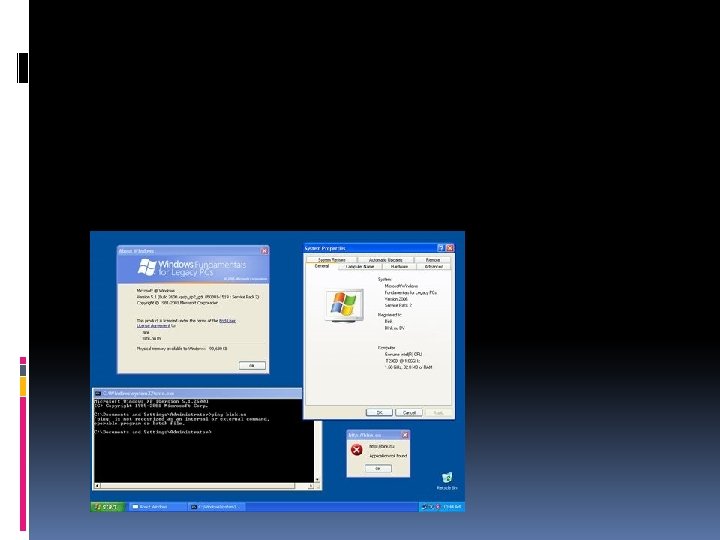The width and height of the screenshot is (720, 540).
Task: Click the system tray clock
Action: (x=452, y=507)
